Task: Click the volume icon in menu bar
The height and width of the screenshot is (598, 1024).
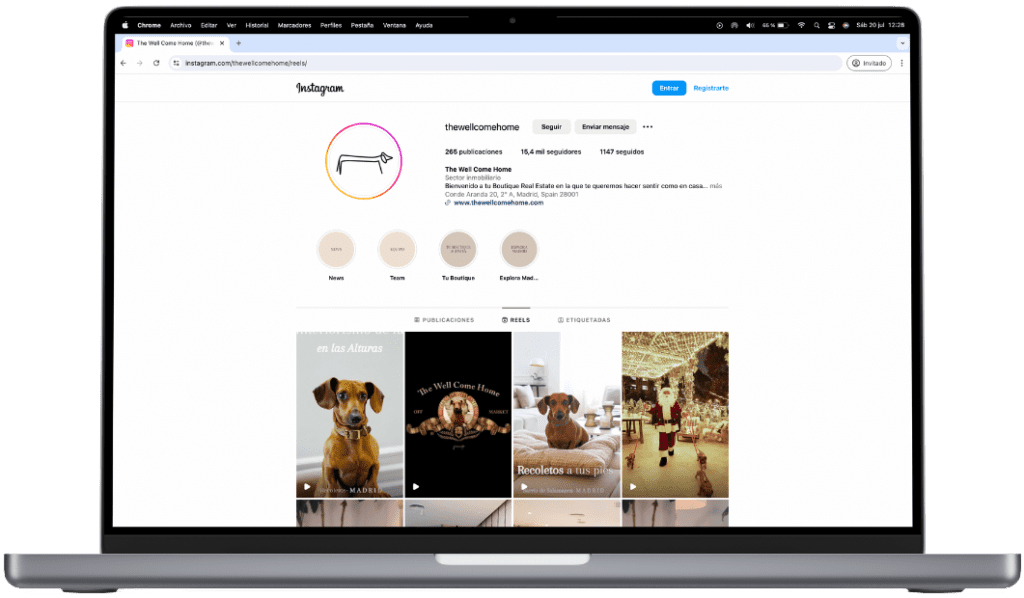Action: click(750, 25)
